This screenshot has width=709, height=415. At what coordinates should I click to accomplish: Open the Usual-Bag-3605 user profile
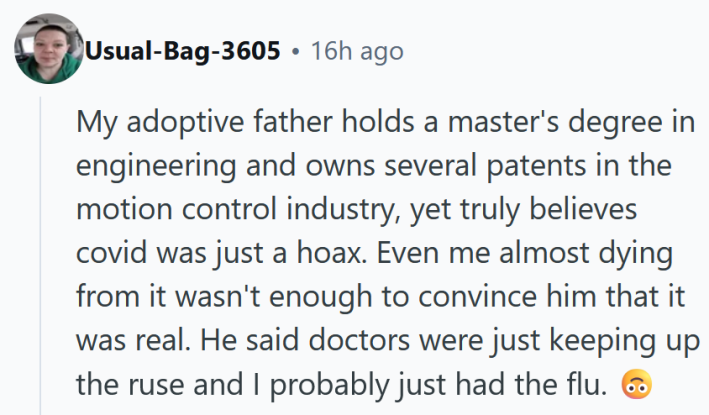pos(183,51)
